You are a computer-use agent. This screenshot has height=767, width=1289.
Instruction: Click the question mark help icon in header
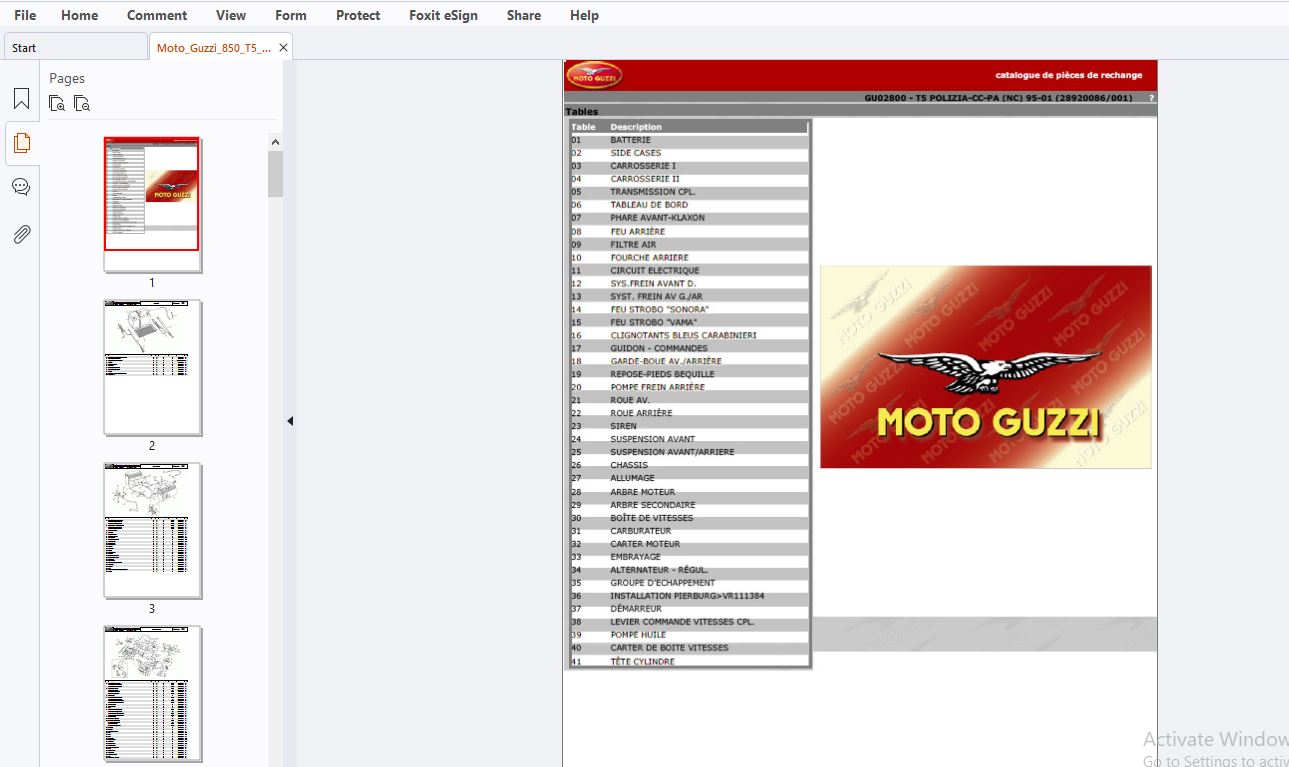coord(1151,98)
